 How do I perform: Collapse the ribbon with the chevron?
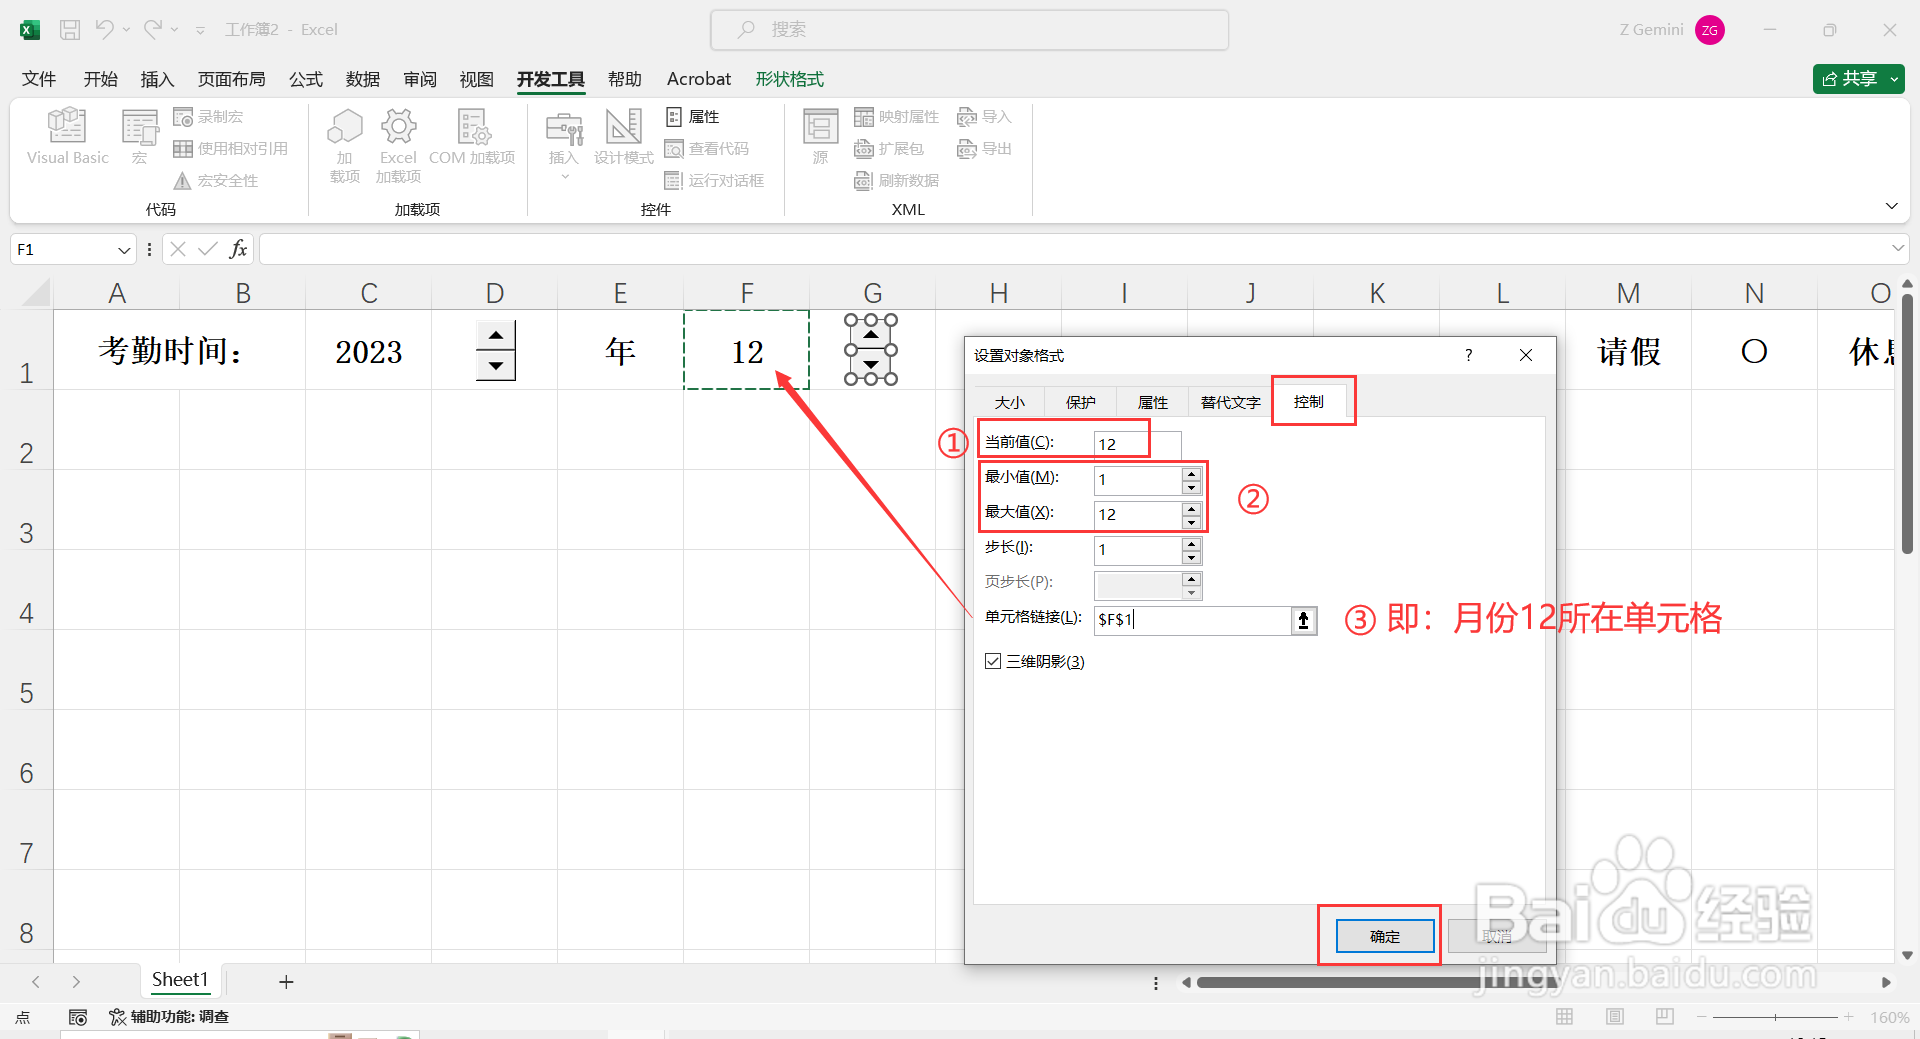[1891, 206]
